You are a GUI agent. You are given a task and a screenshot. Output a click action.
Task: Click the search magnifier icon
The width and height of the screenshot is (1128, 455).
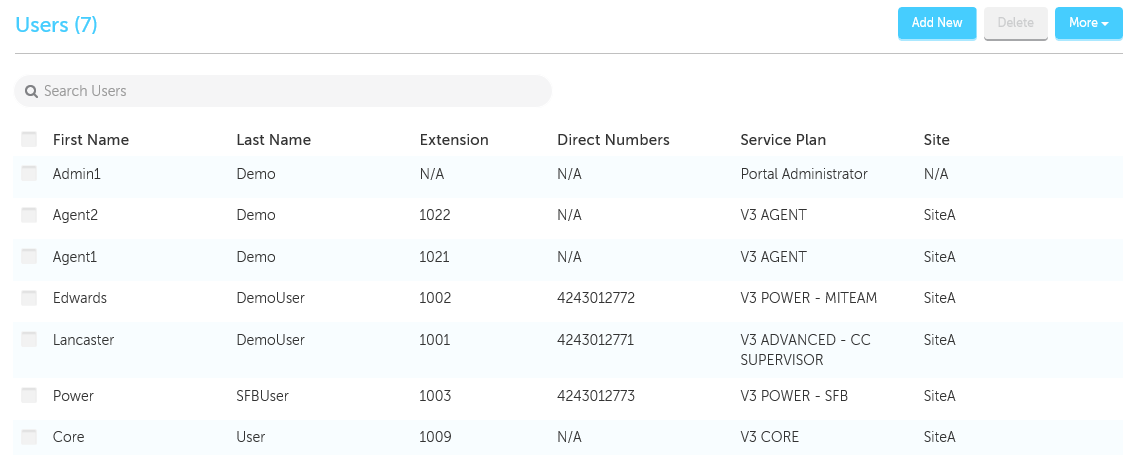click(31, 91)
